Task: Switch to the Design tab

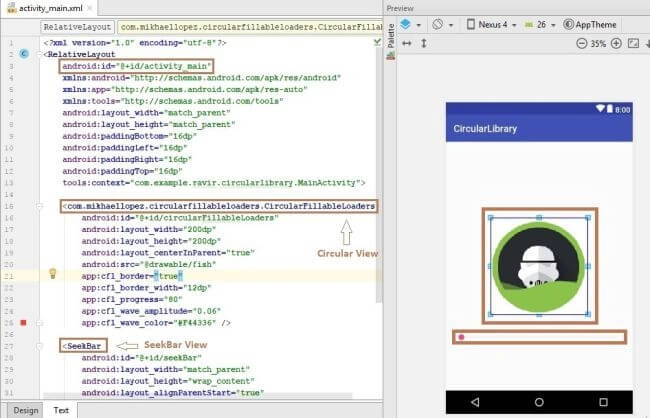Action: (x=26, y=410)
